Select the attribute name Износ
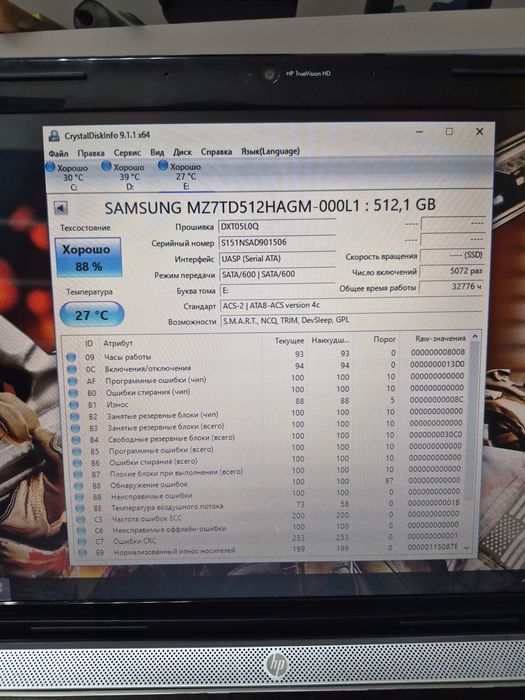 pyautogui.click(x=117, y=404)
